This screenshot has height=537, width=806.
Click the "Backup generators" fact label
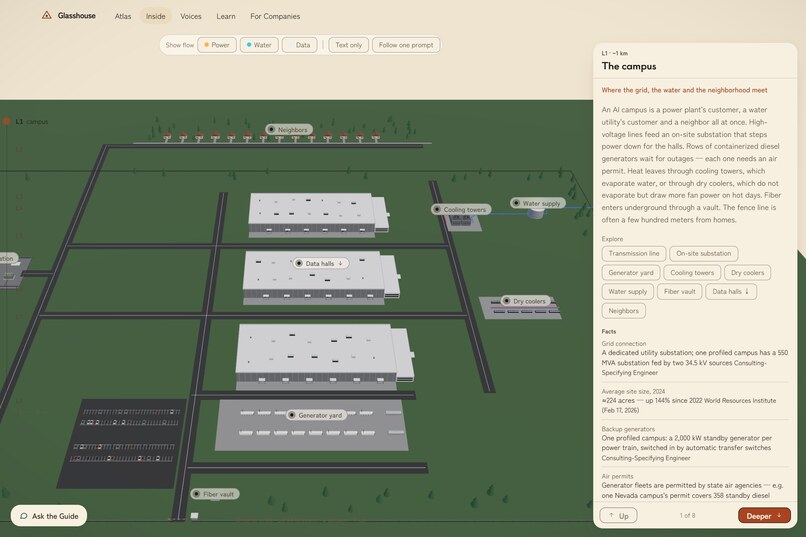click(628, 429)
